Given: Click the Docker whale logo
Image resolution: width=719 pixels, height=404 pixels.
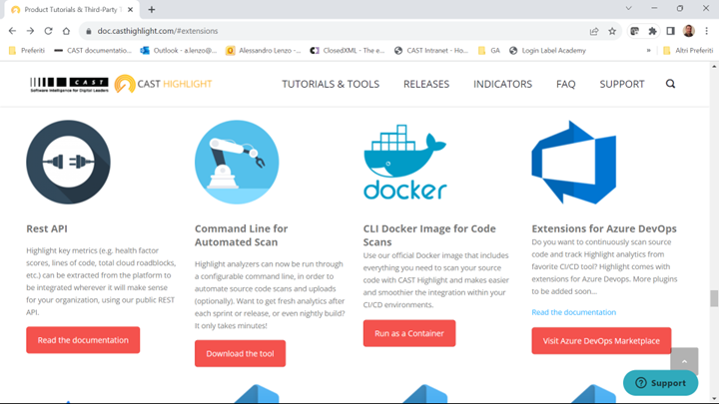Looking at the screenshot, I should point(405,162).
